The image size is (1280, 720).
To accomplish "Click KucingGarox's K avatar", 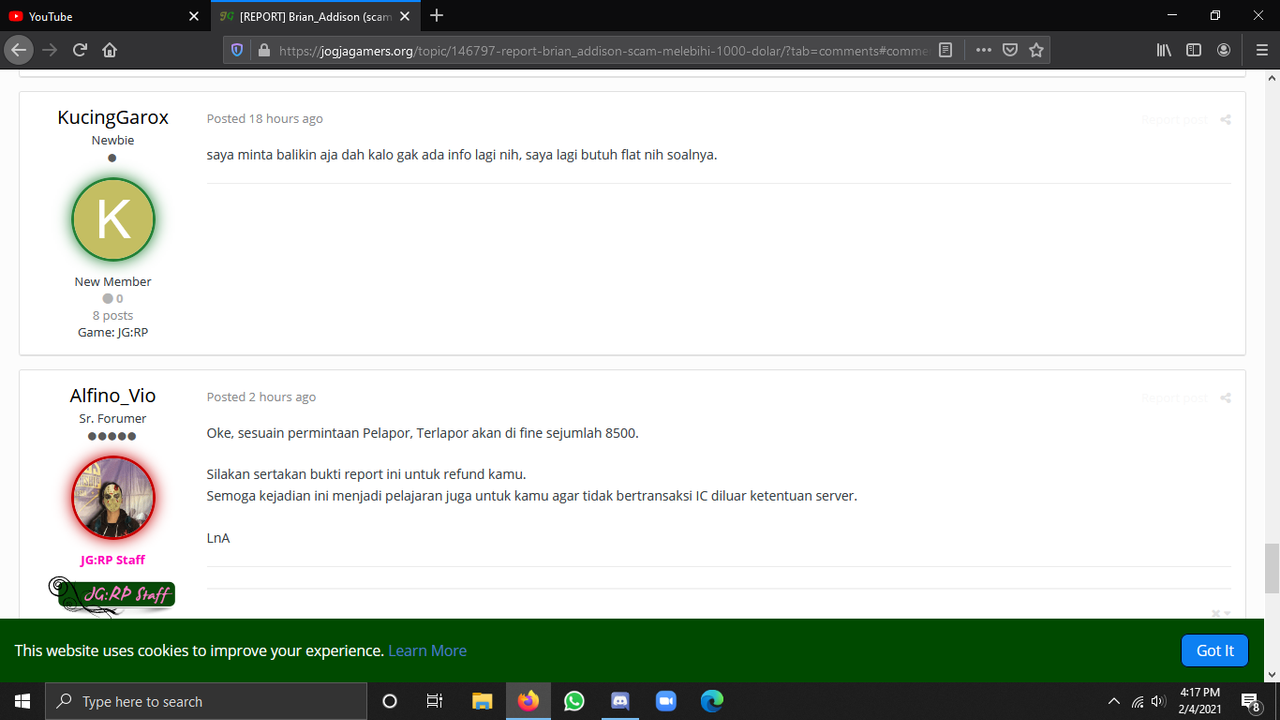I will pyautogui.click(x=113, y=220).
